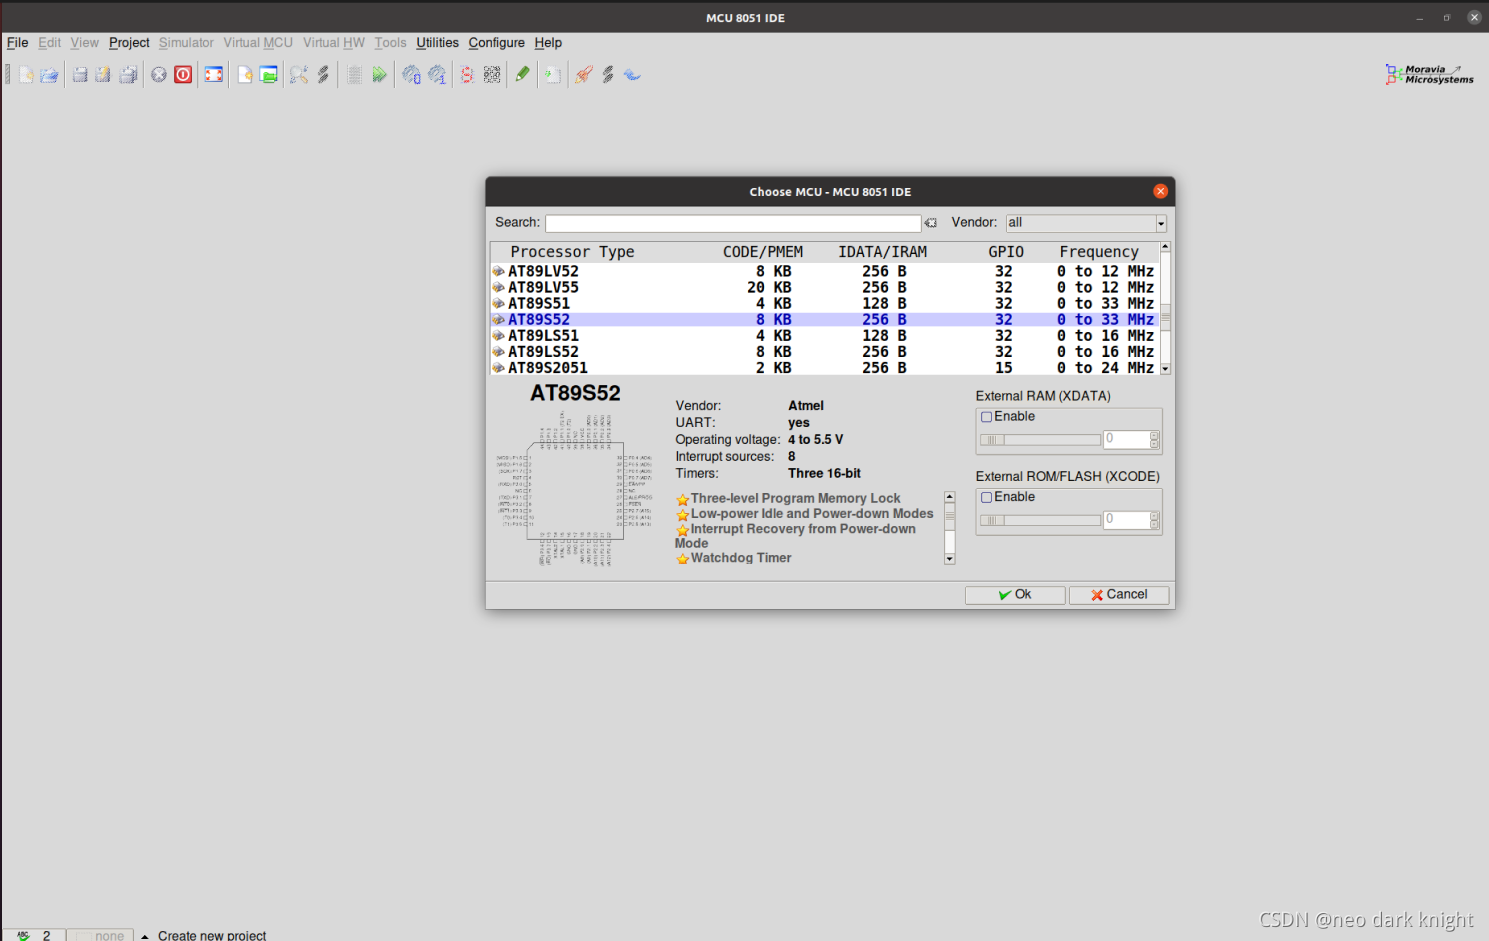Select AT89LV52 processor row
This screenshot has height=941, width=1489.
point(825,271)
